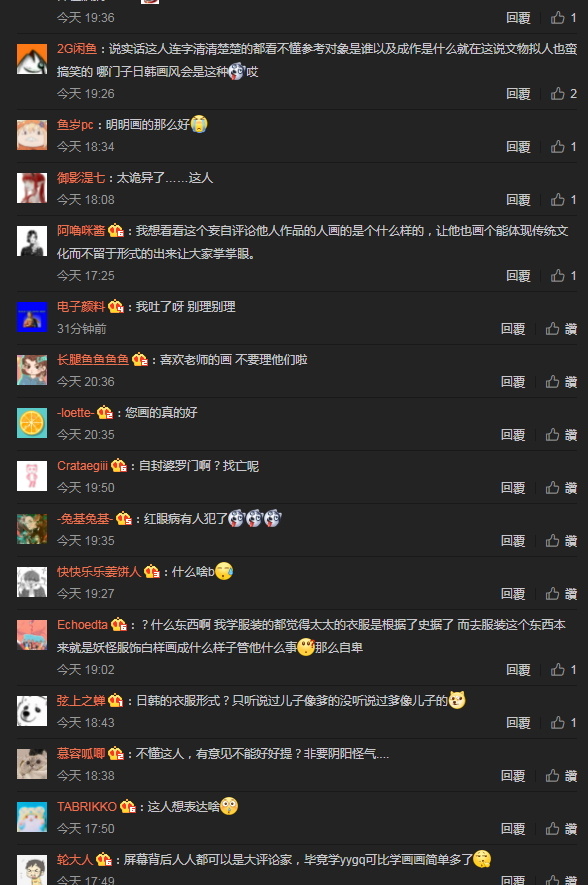This screenshot has height=885, width=588.
Task: Open username link 慕容呱唧
Action: pos(81,753)
